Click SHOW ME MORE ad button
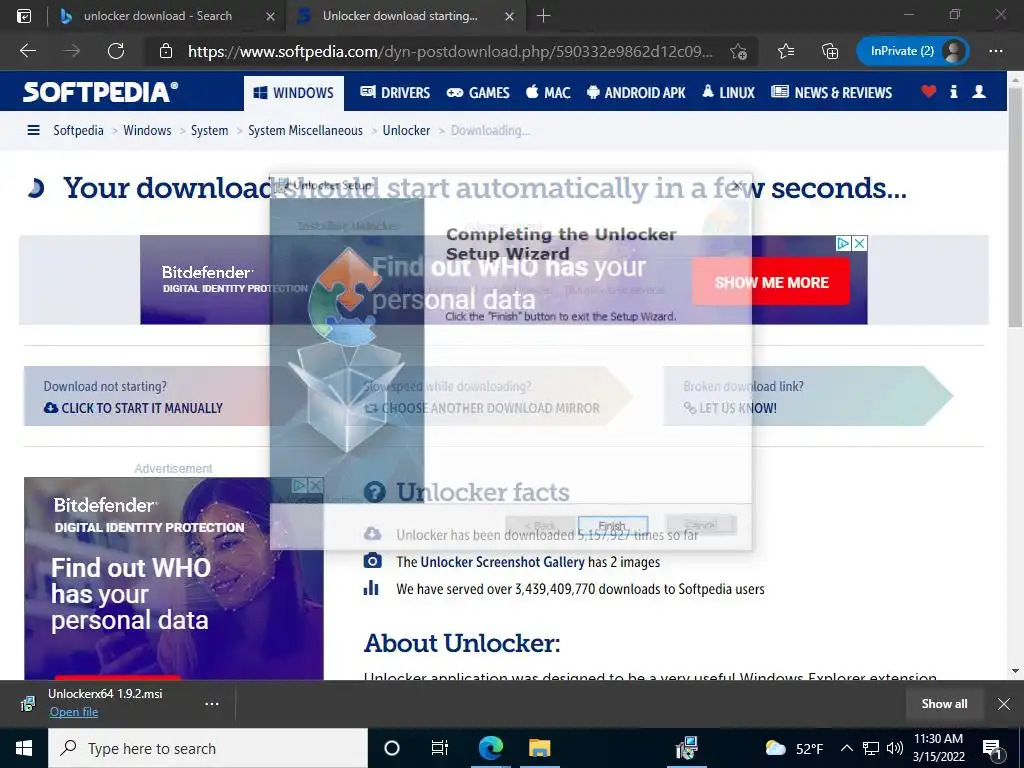Screen dimensions: 1024x768 point(771,281)
